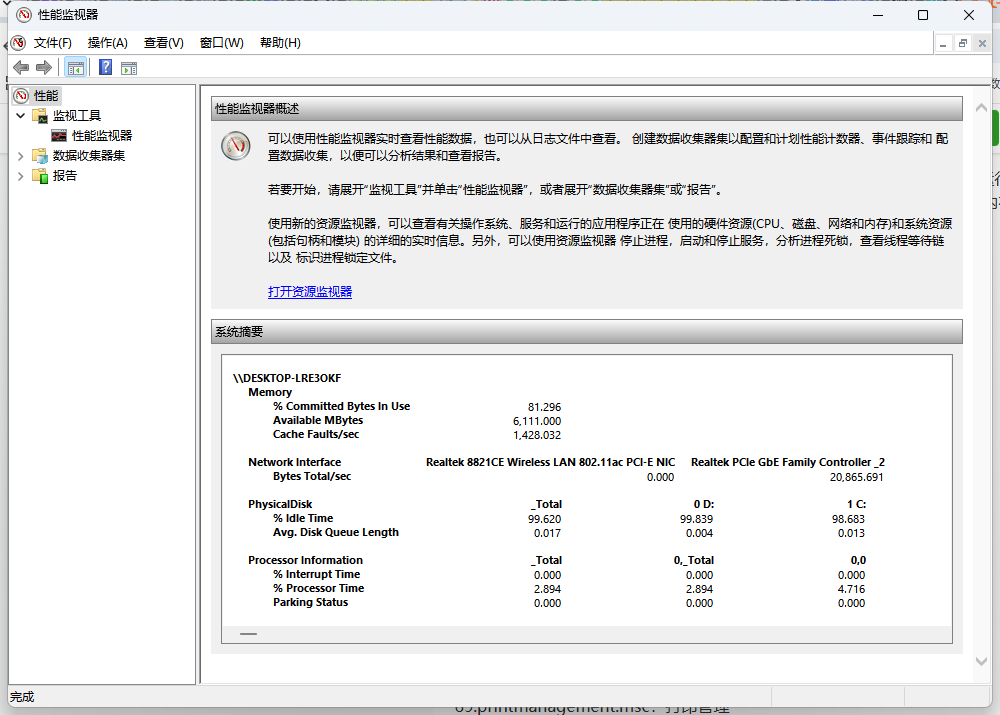Viewport: 1000px width, 715px height.
Task: Click the 1 C: disk column header
Action: (857, 505)
